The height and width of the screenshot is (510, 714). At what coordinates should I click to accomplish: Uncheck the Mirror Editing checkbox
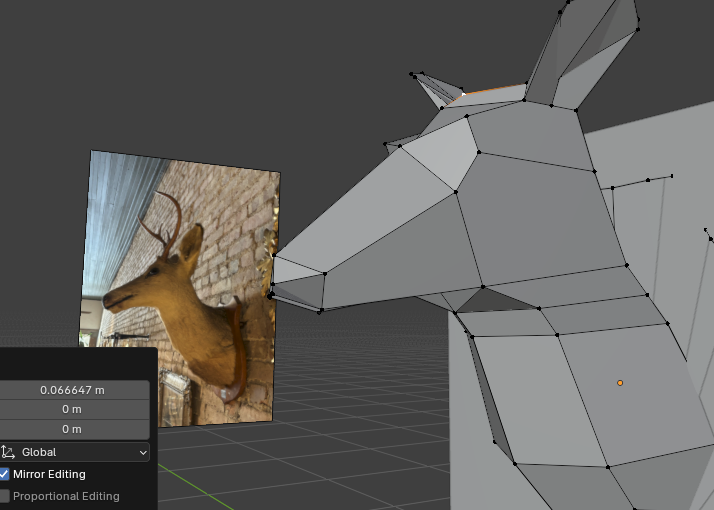point(4,474)
